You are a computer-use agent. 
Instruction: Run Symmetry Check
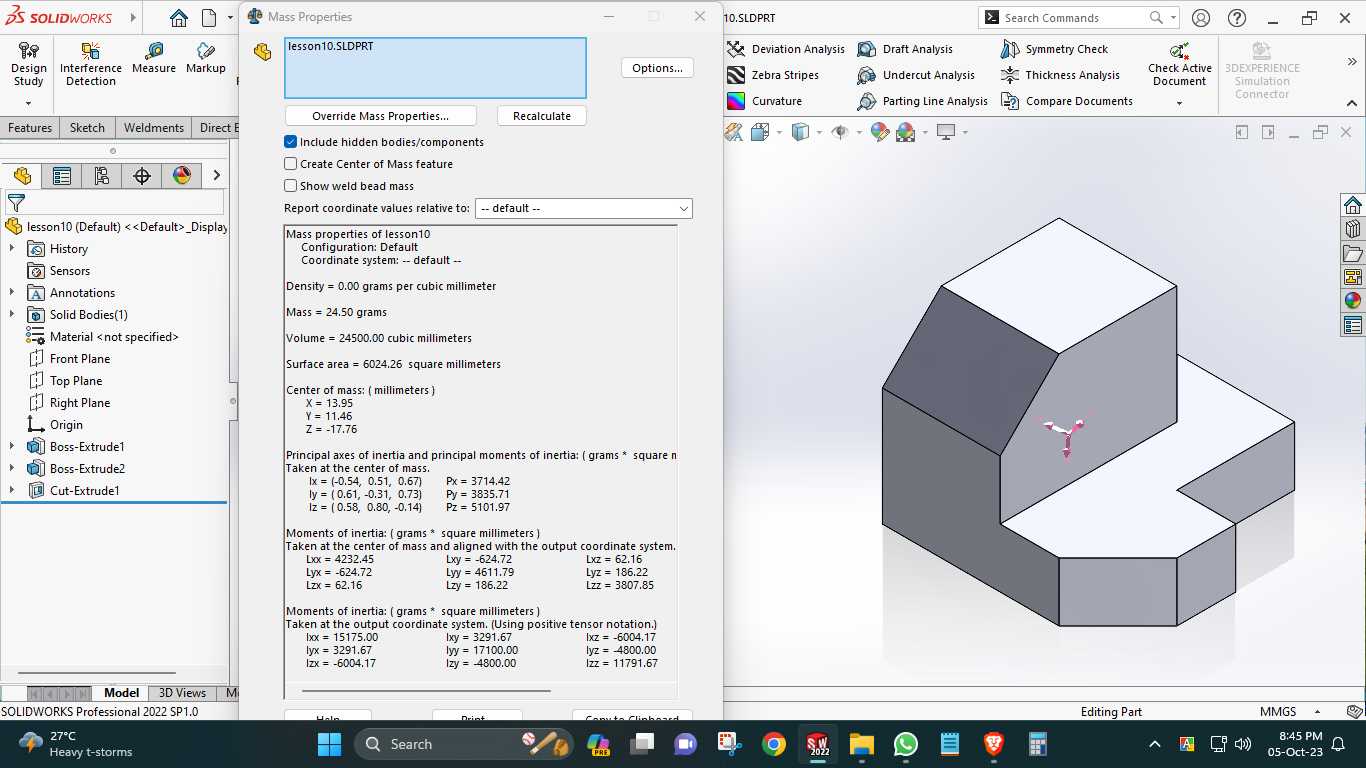click(1055, 49)
